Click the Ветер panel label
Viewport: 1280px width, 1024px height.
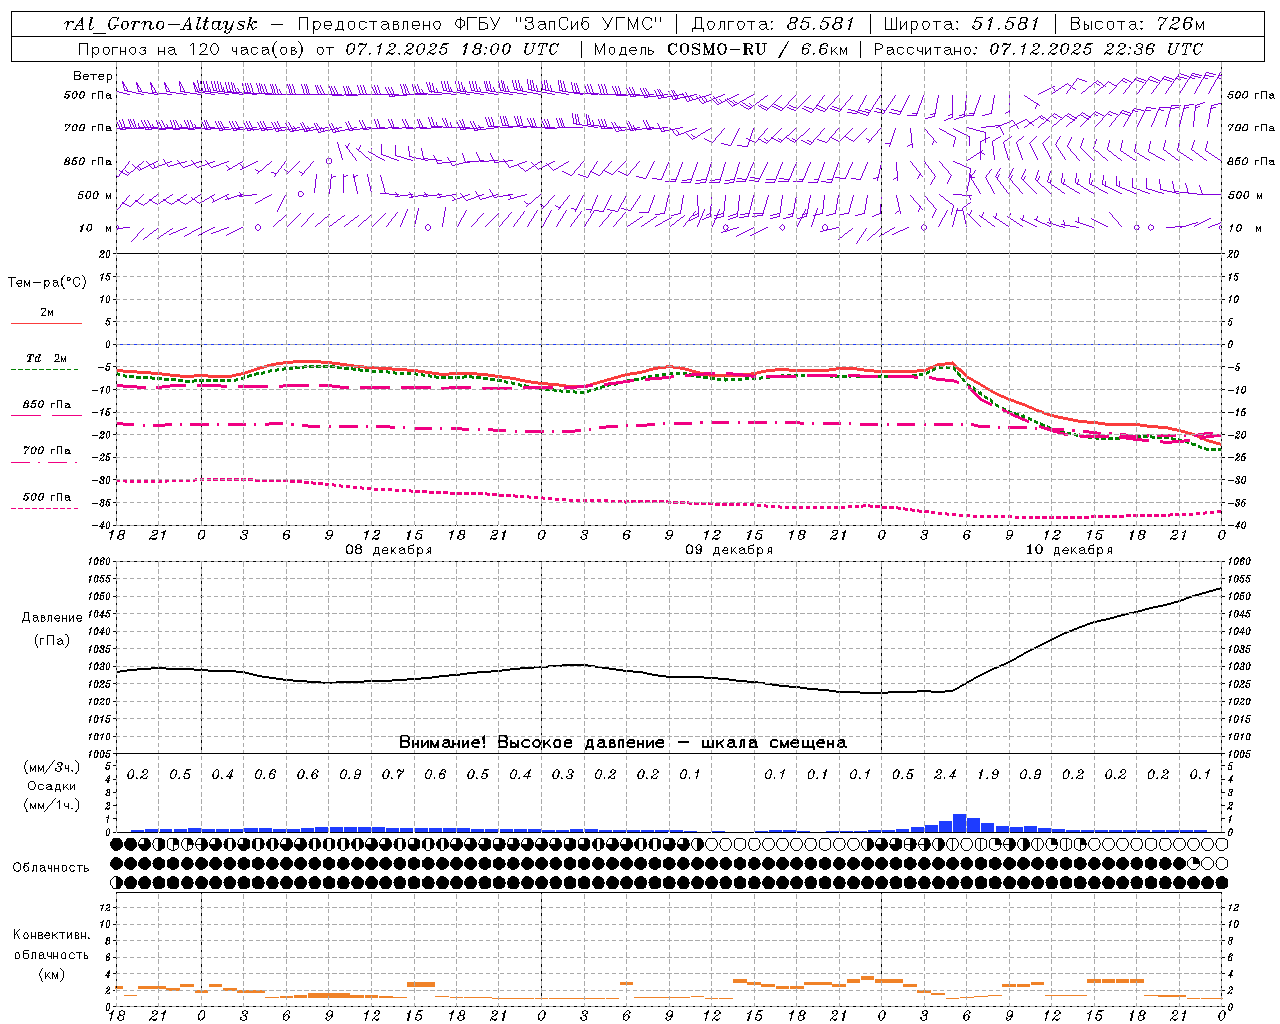tap(93, 76)
